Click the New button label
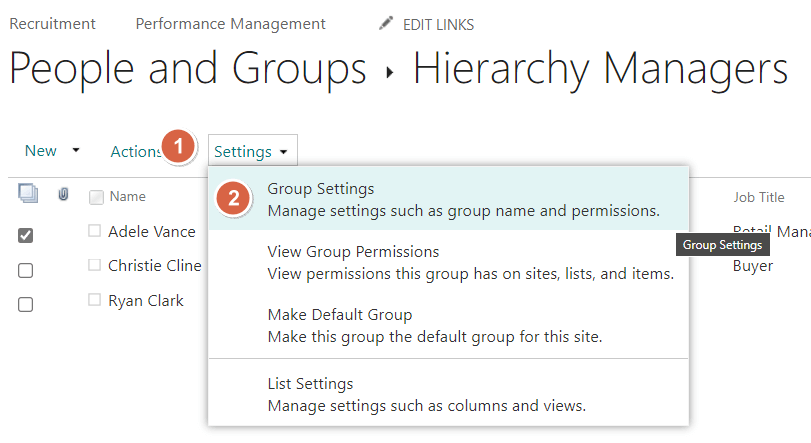This screenshot has height=443, width=811. click(40, 150)
